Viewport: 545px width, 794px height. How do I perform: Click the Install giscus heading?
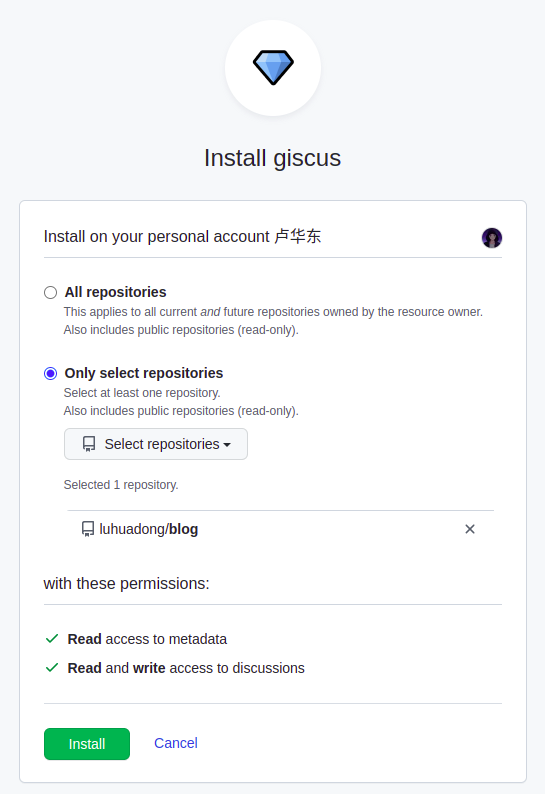coord(272,158)
